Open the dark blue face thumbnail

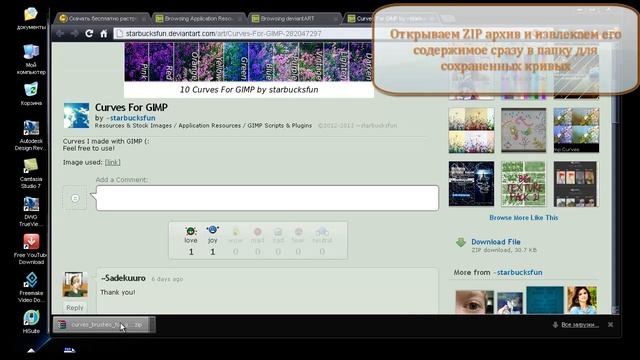(471, 184)
